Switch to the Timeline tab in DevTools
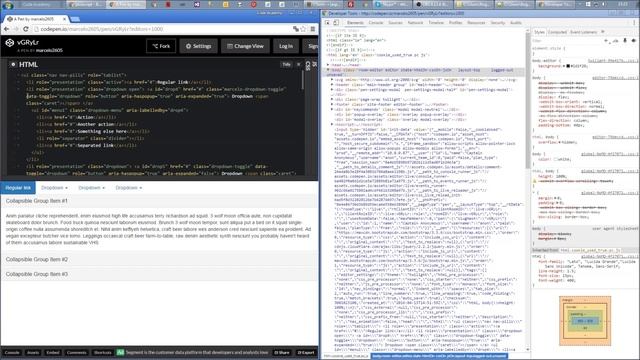This screenshot has width=640, height=360. (436, 23)
